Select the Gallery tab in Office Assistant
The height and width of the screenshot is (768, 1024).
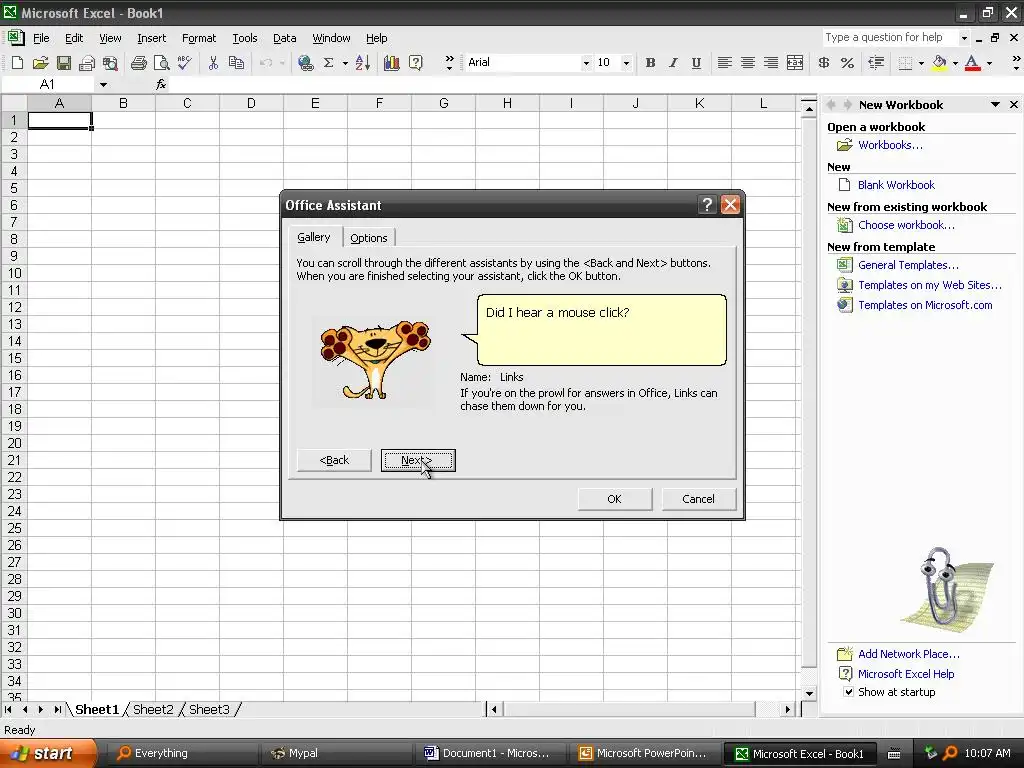pos(314,237)
